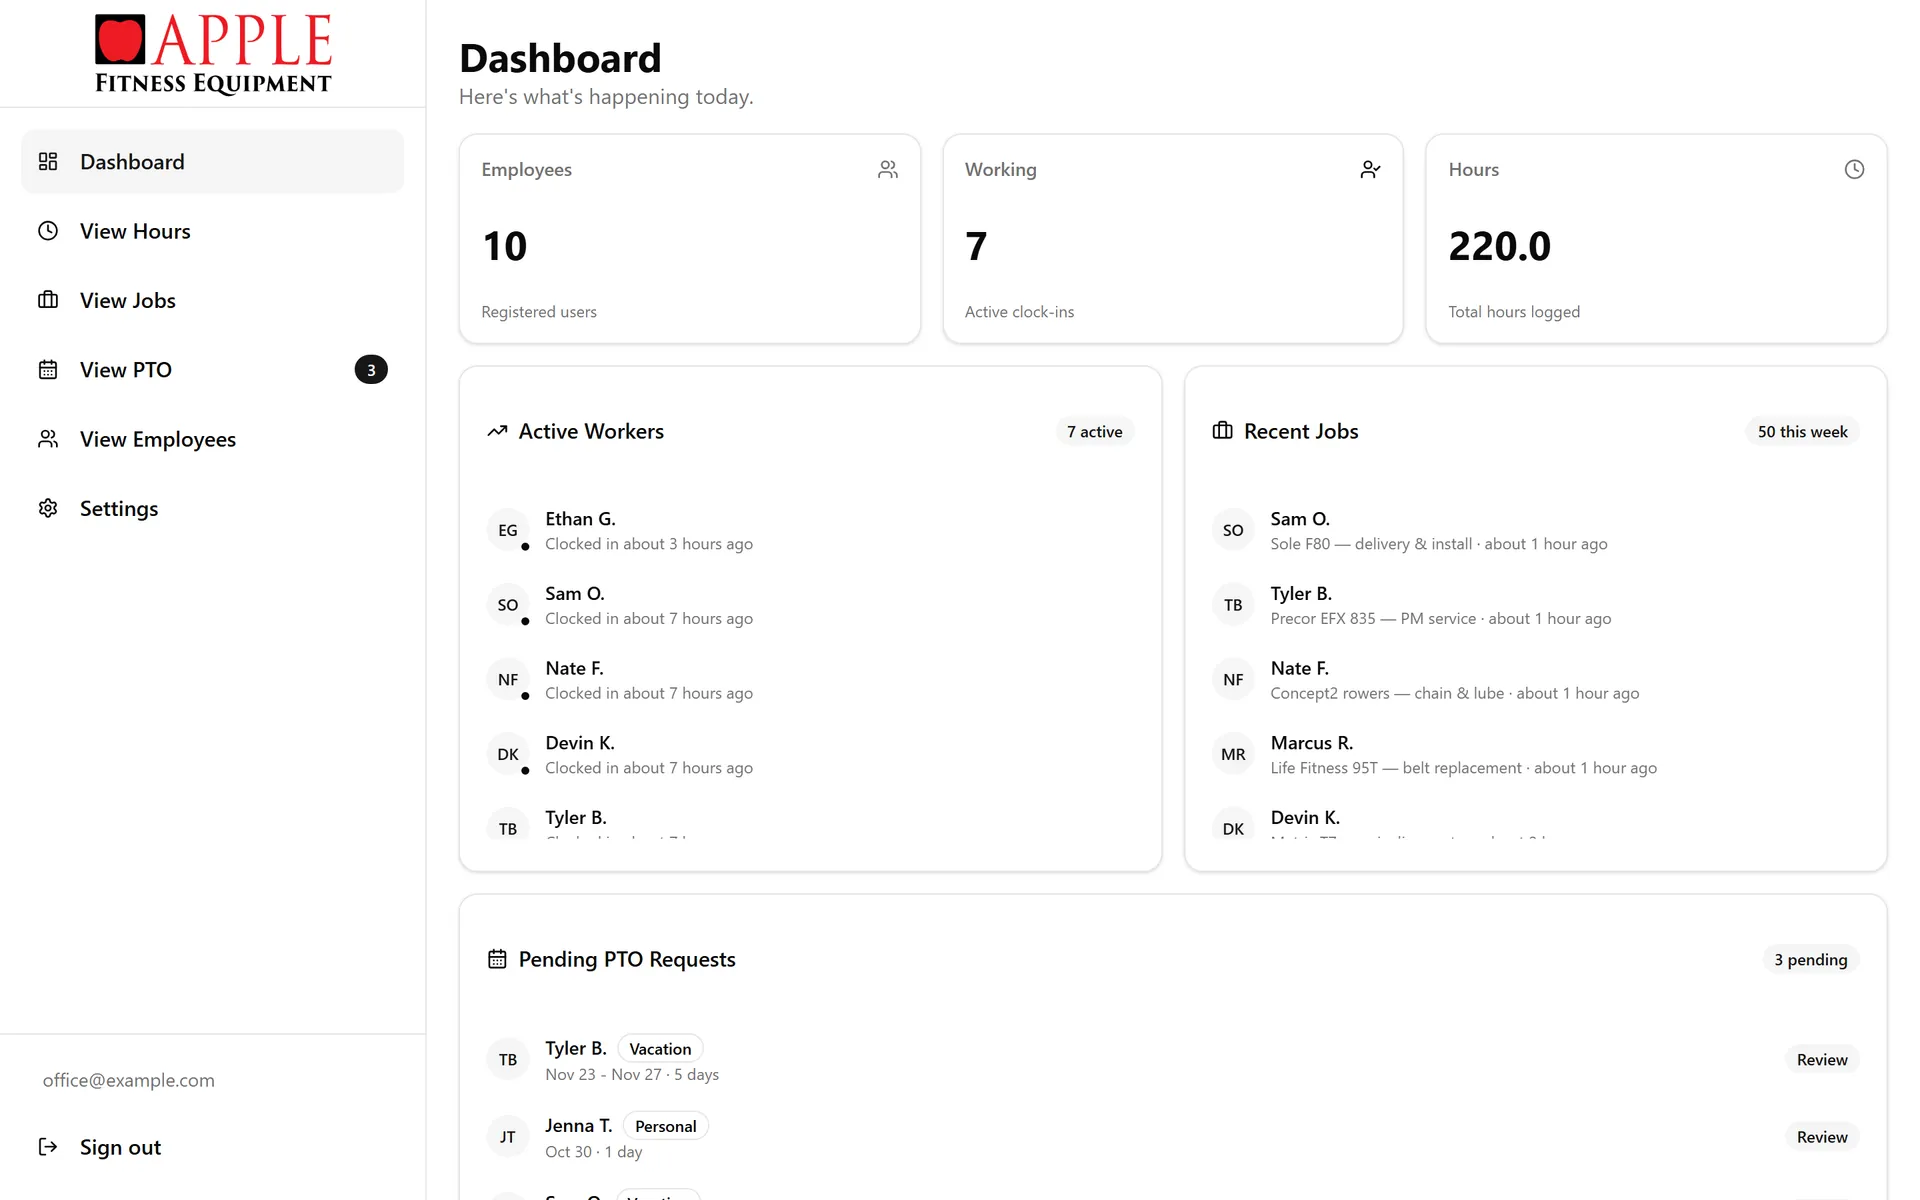Click Total hours logged caption
This screenshot has height=1200, width=1920.
(1514, 312)
